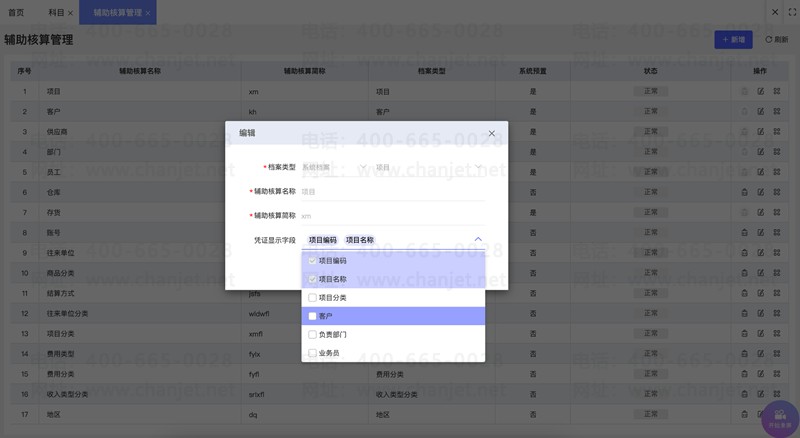The width and height of the screenshot is (800, 438).
Task: Click four-squares icon in 商品分类 row 10
Action: [777, 273]
